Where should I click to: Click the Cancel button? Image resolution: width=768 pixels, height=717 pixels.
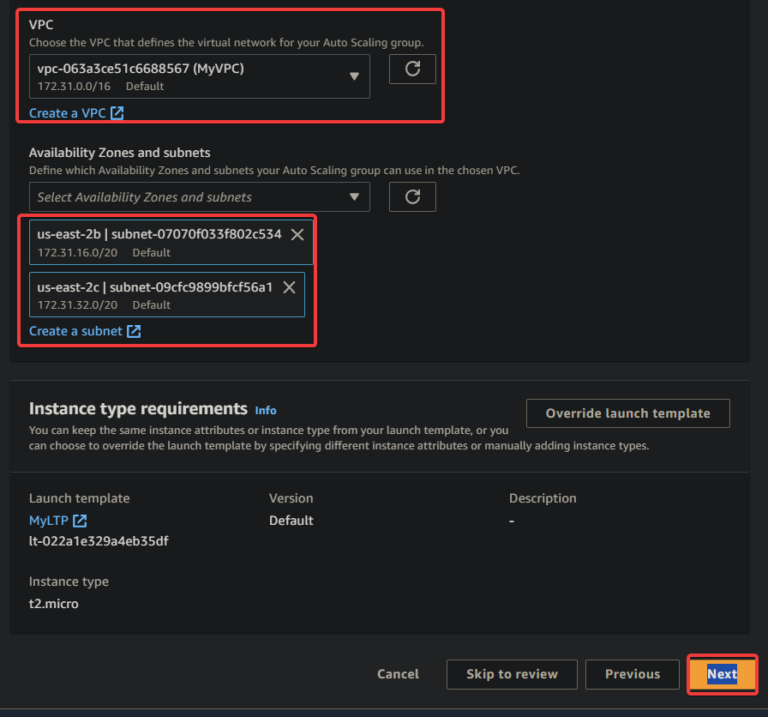398,674
